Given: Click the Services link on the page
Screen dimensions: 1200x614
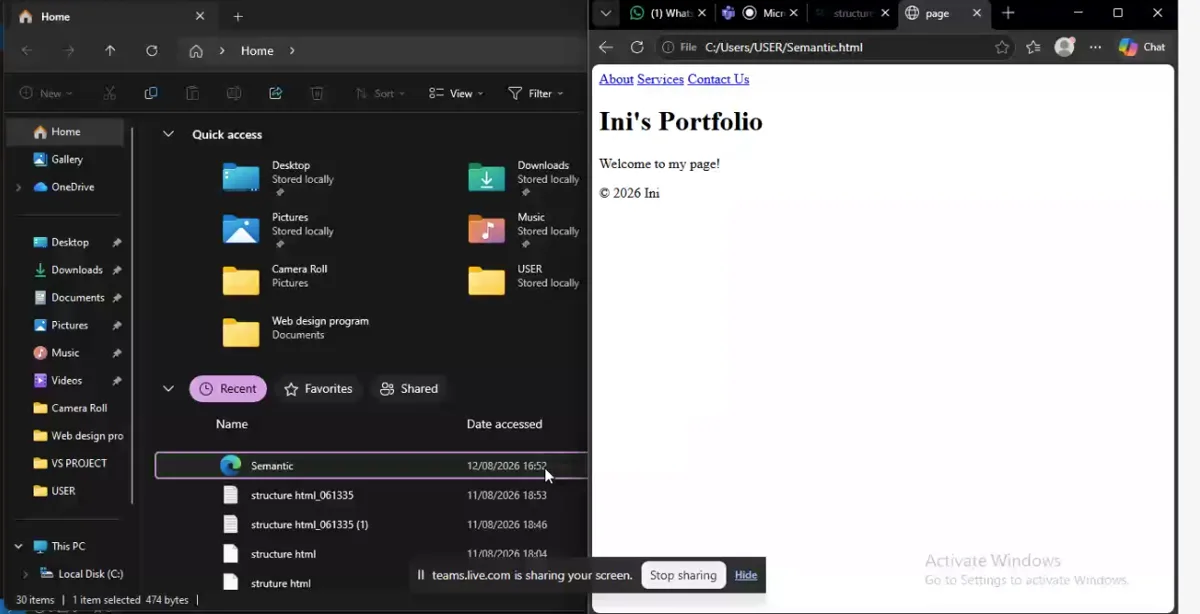Looking at the screenshot, I should [660, 79].
